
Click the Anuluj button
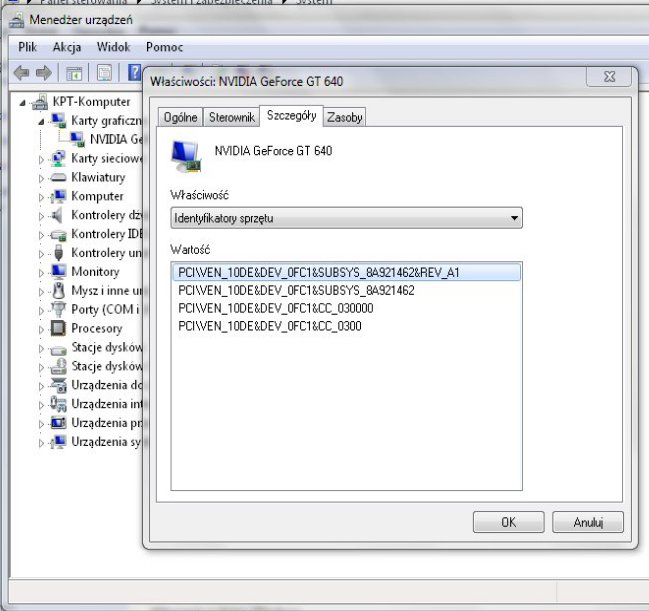(x=588, y=522)
